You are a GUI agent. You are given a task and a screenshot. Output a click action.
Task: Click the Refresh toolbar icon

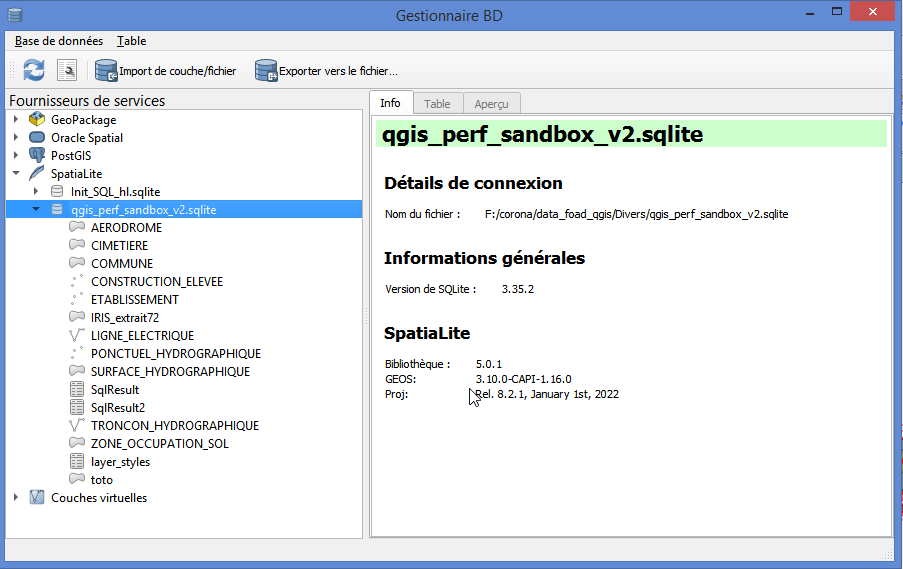[34, 70]
